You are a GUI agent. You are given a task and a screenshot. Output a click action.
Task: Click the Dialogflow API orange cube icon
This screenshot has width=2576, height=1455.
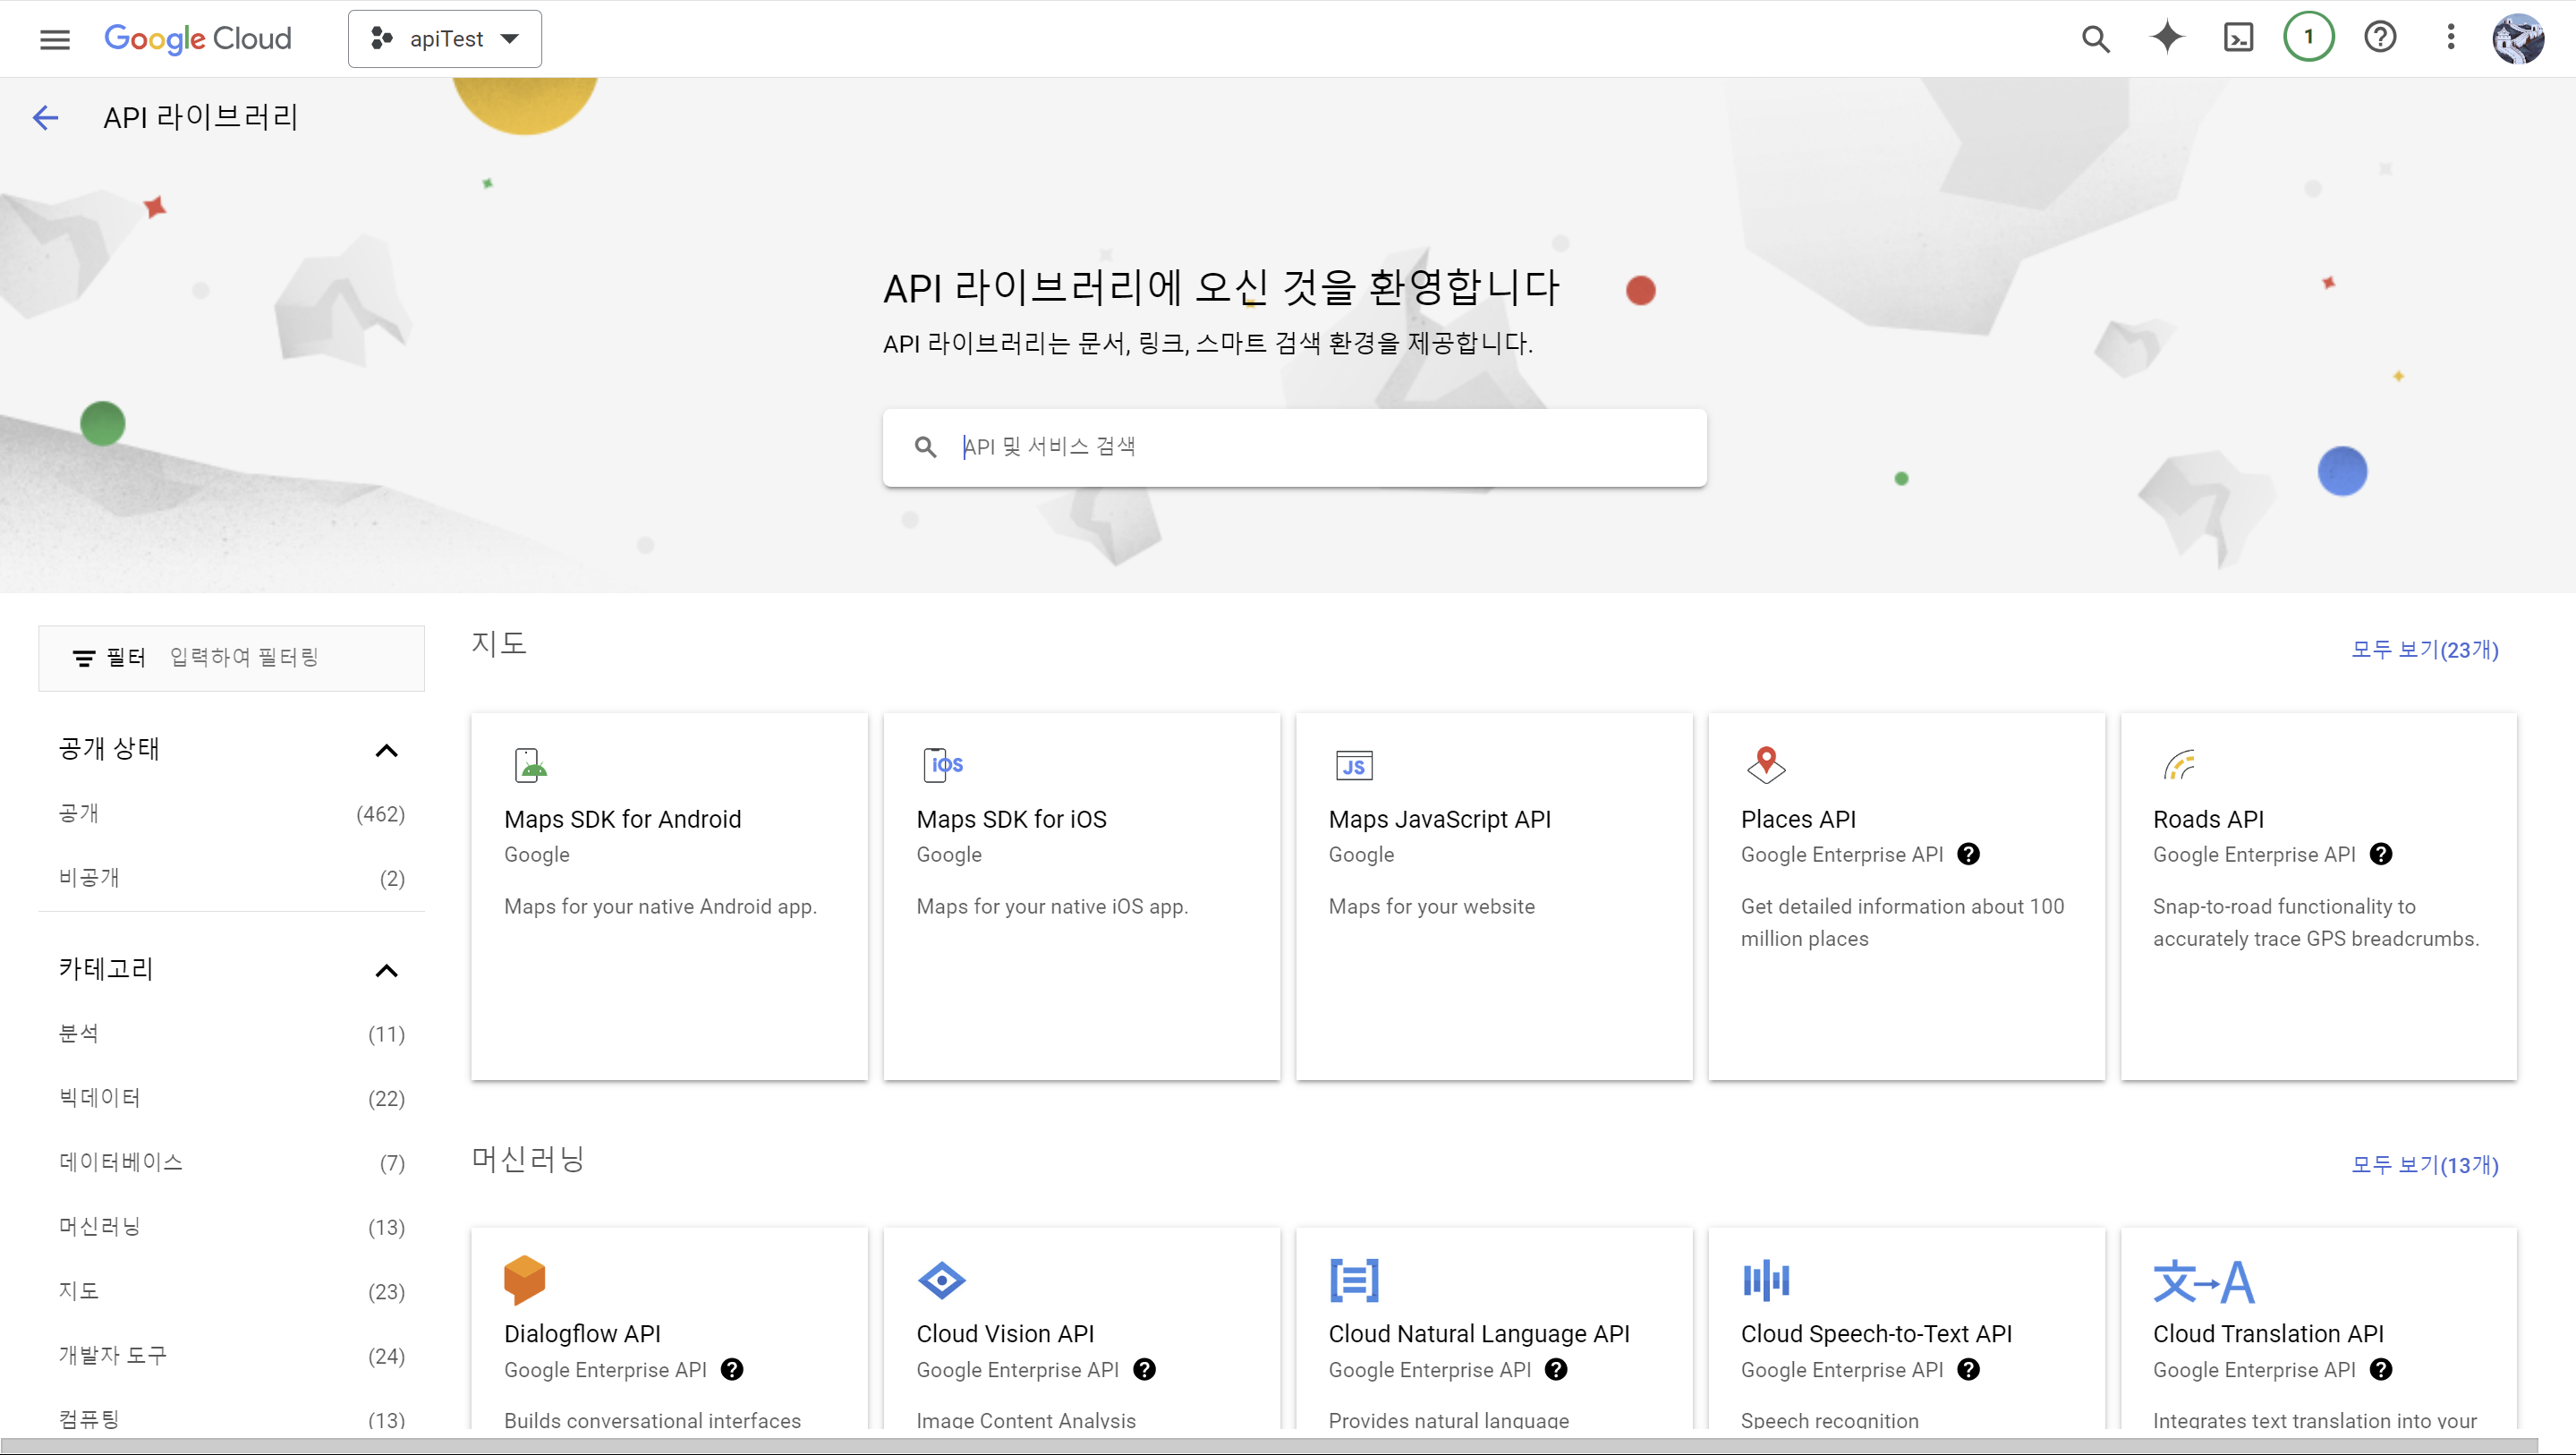524,1280
